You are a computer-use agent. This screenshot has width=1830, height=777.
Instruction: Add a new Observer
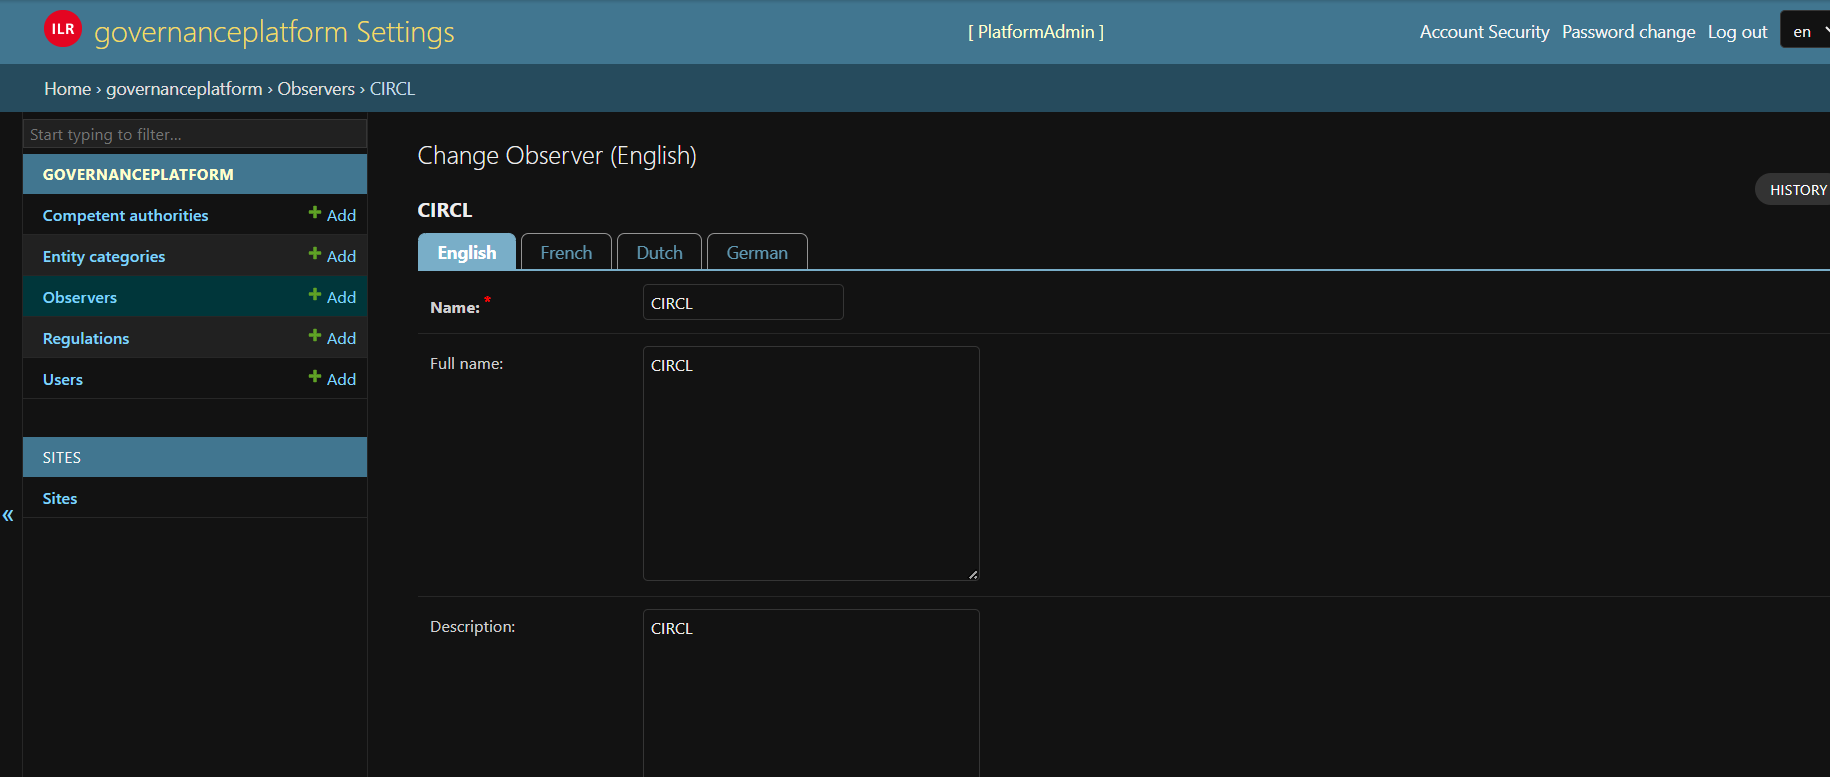coord(332,297)
